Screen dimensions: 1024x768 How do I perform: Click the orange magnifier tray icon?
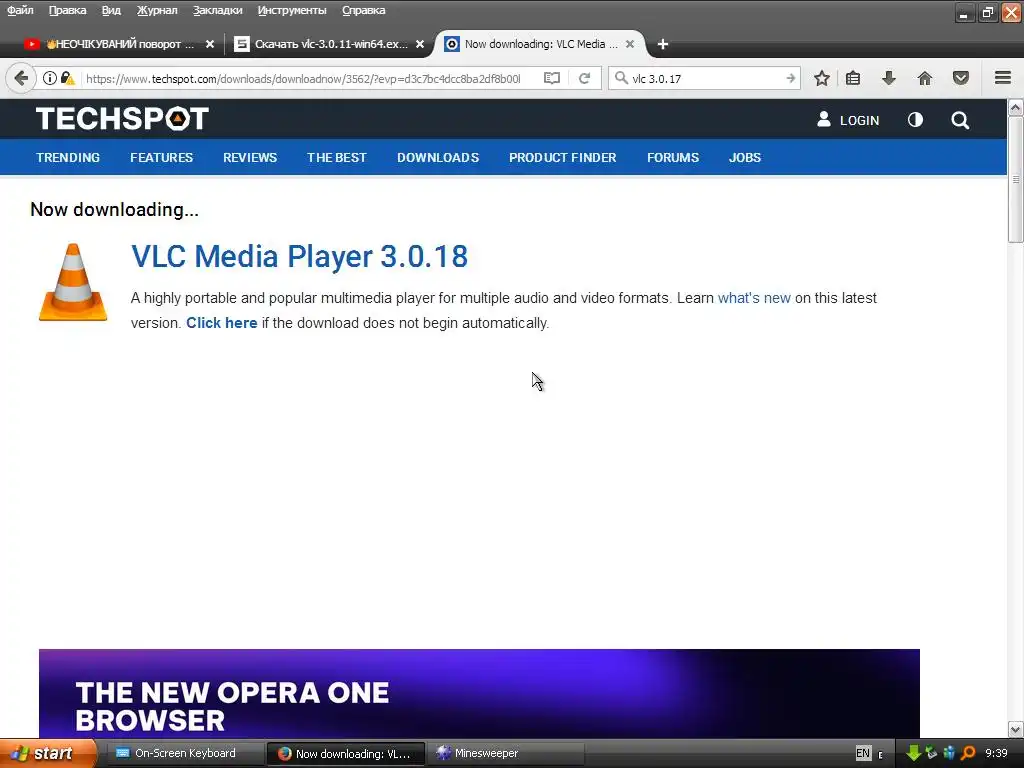pos(968,754)
